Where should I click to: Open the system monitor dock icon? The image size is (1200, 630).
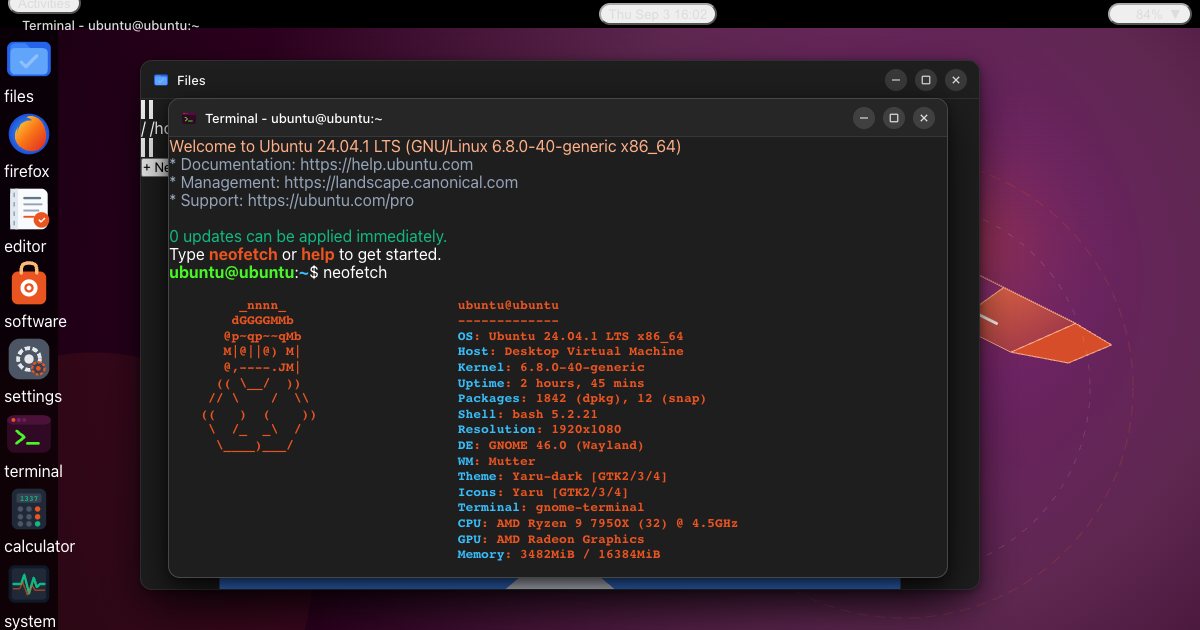click(x=29, y=584)
